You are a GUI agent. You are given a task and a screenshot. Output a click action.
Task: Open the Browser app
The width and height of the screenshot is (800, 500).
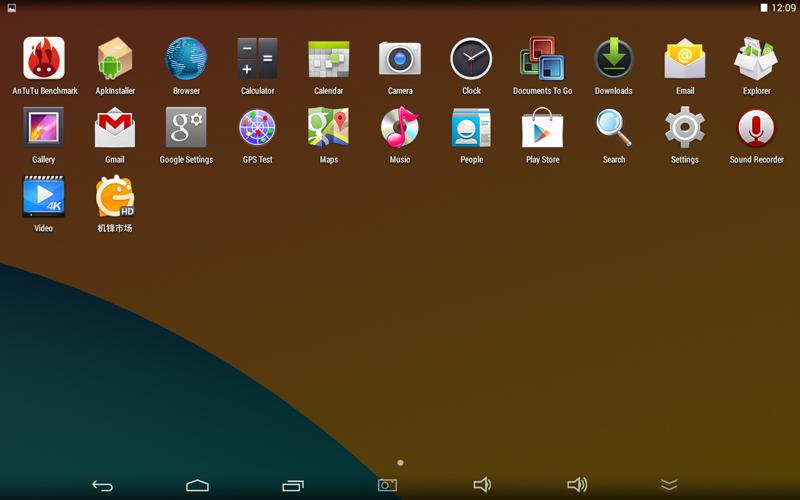[x=186, y=58]
